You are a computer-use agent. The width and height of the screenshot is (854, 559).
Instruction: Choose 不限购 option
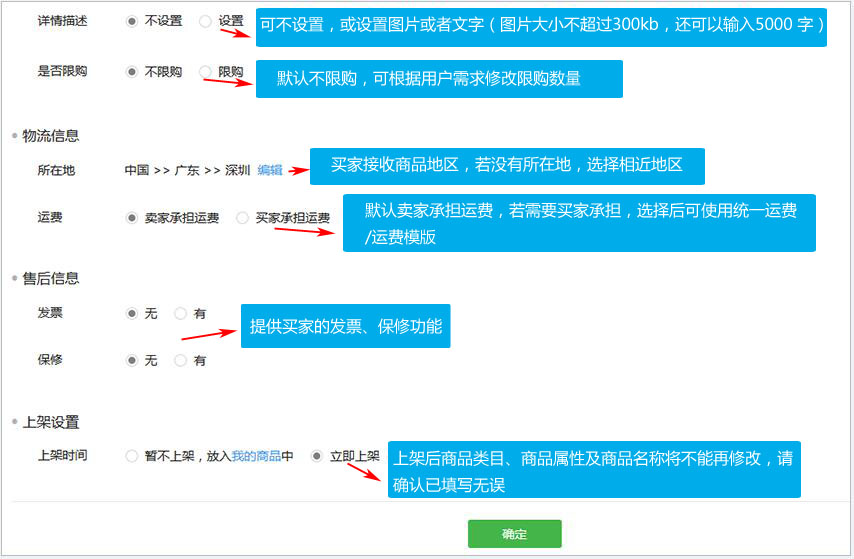click(132, 72)
